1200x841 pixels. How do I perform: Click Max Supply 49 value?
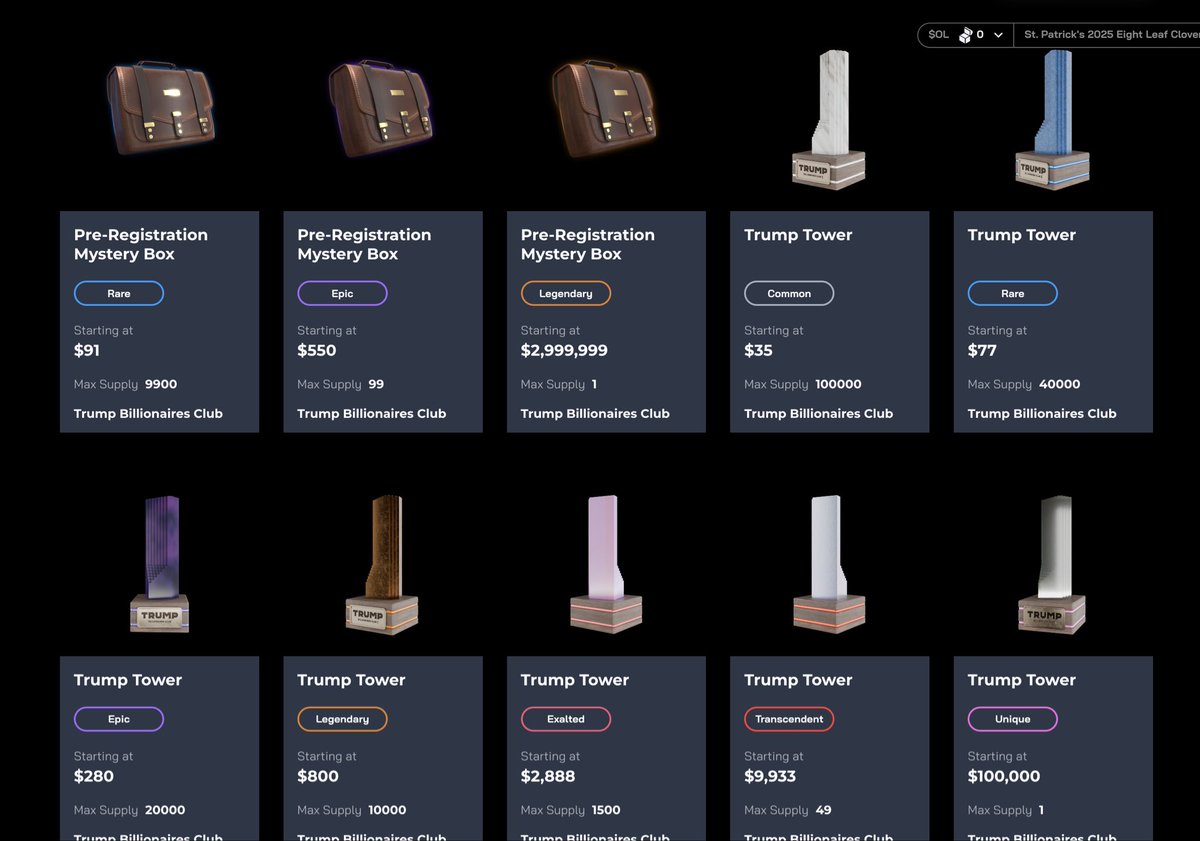pyautogui.click(x=823, y=810)
